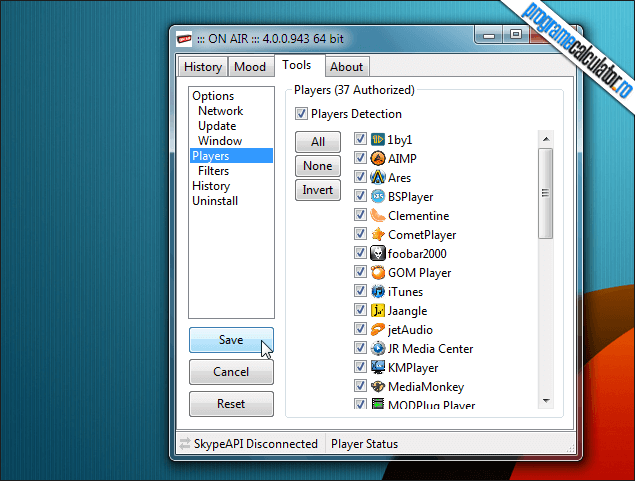Save the settings

231,340
